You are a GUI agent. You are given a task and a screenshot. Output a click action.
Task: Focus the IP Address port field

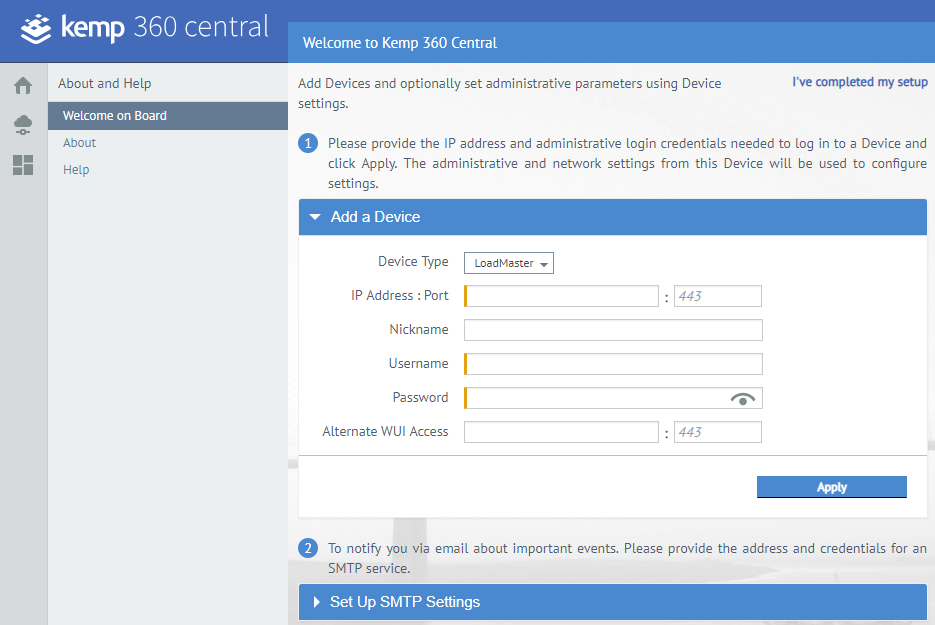(717, 296)
